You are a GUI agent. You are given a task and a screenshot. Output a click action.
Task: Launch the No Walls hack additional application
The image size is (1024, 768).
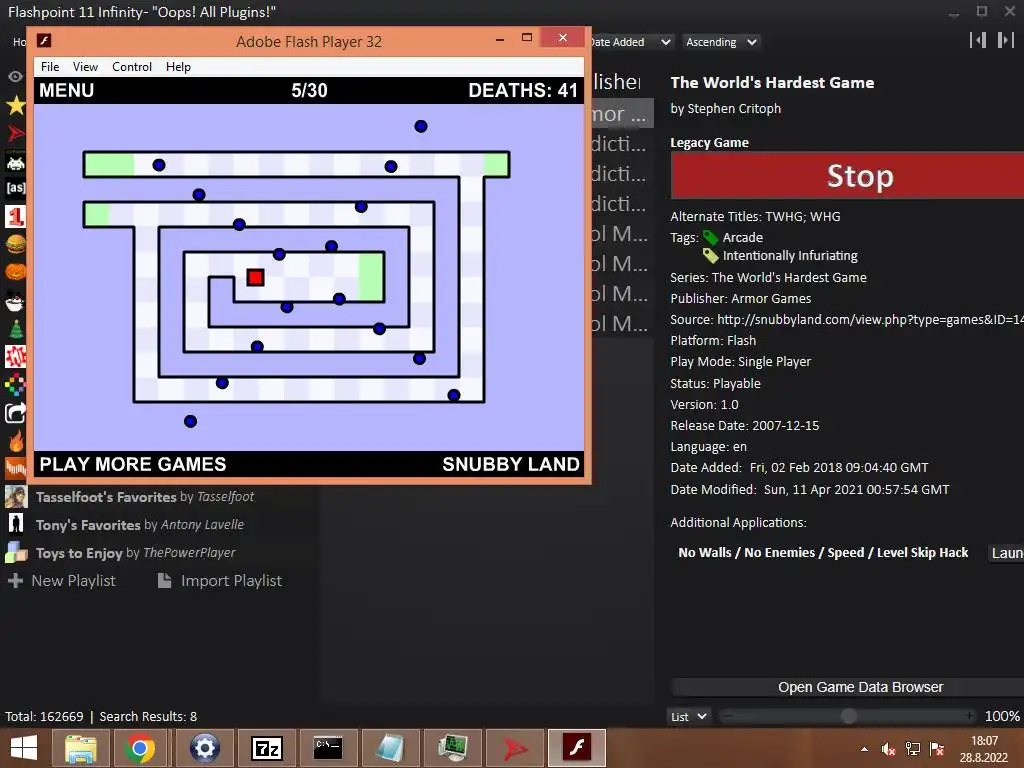(1007, 553)
